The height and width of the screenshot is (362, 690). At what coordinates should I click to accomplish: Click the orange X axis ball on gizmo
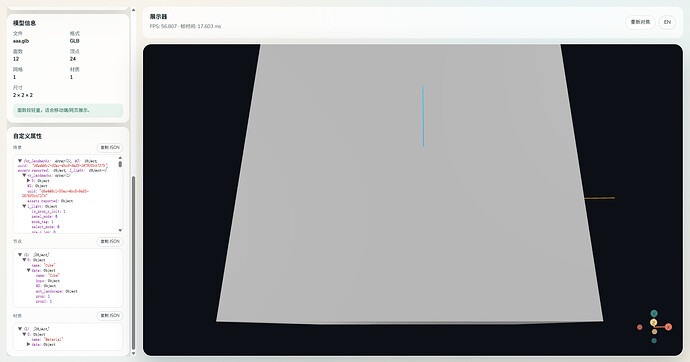point(668,327)
